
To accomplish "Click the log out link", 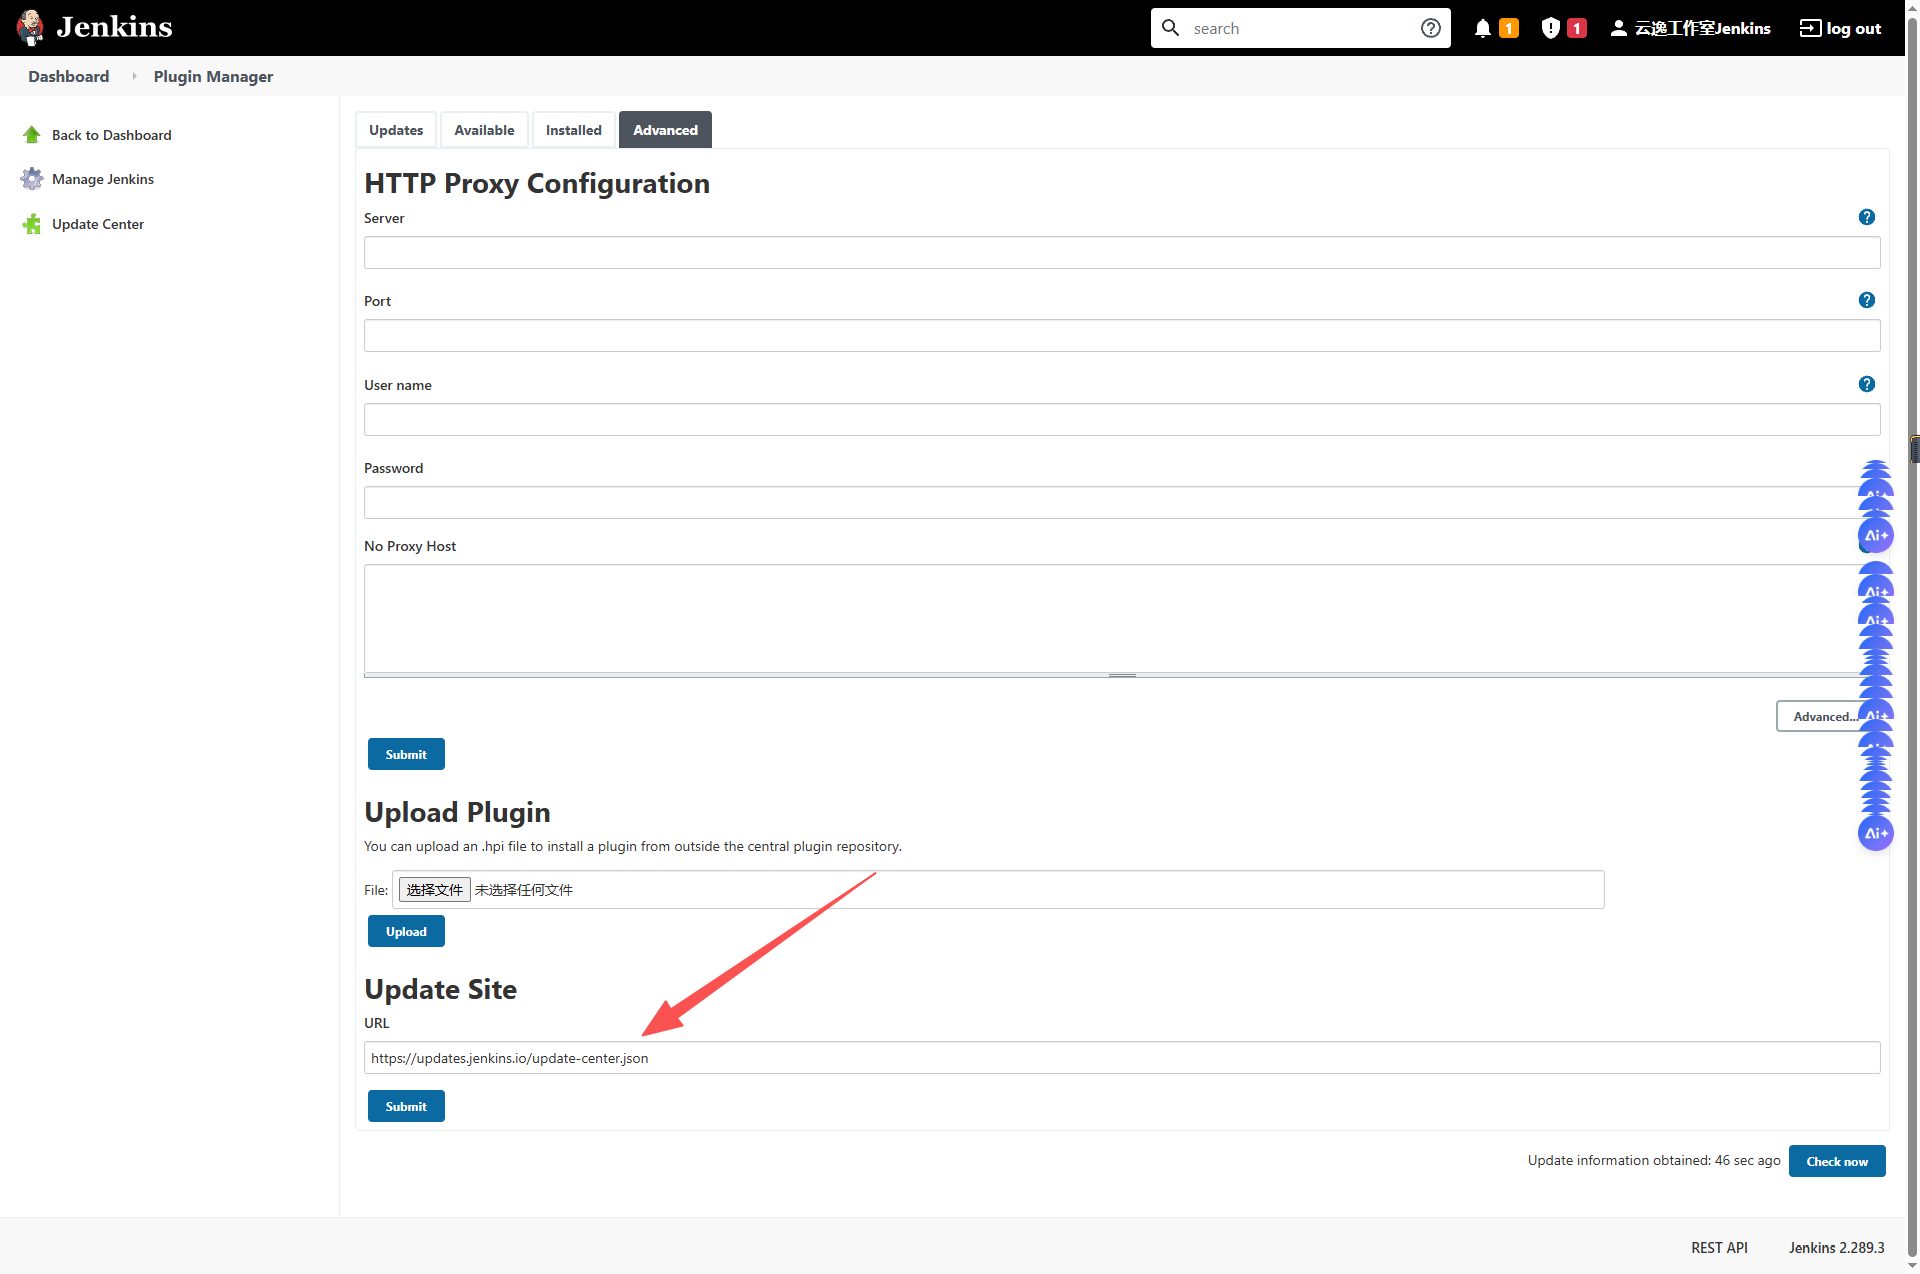I will pyautogui.click(x=1853, y=28).
